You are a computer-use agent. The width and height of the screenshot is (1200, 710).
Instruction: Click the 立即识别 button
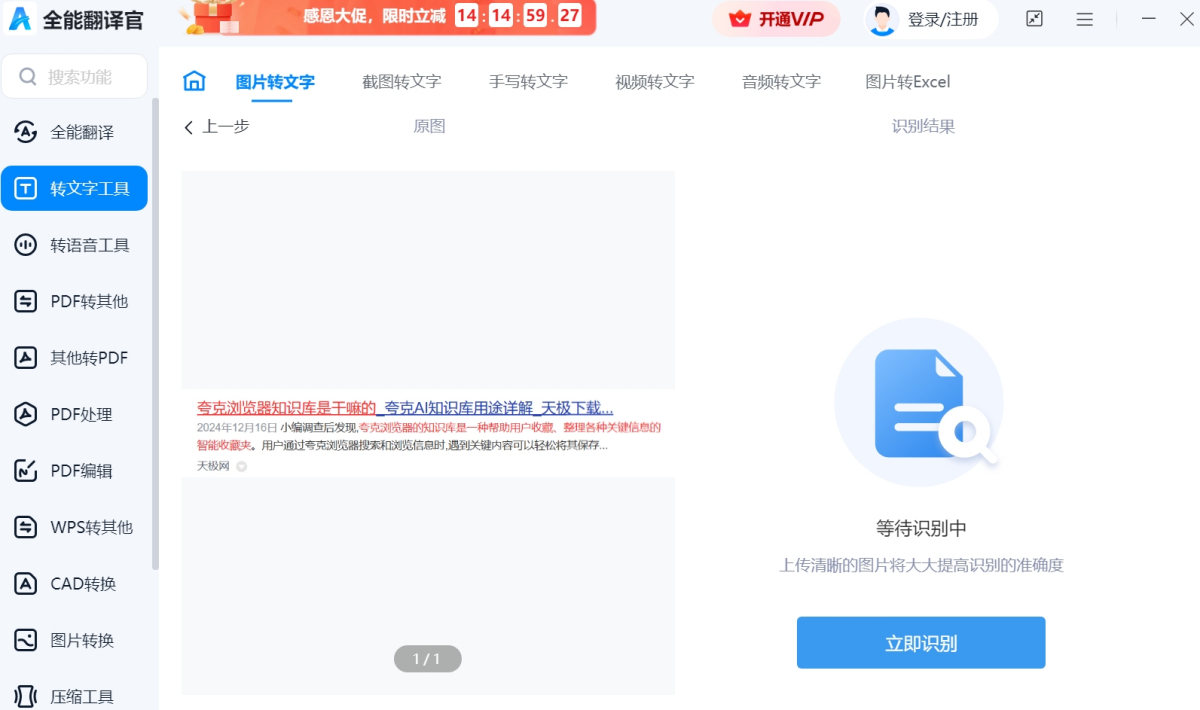tap(921, 643)
